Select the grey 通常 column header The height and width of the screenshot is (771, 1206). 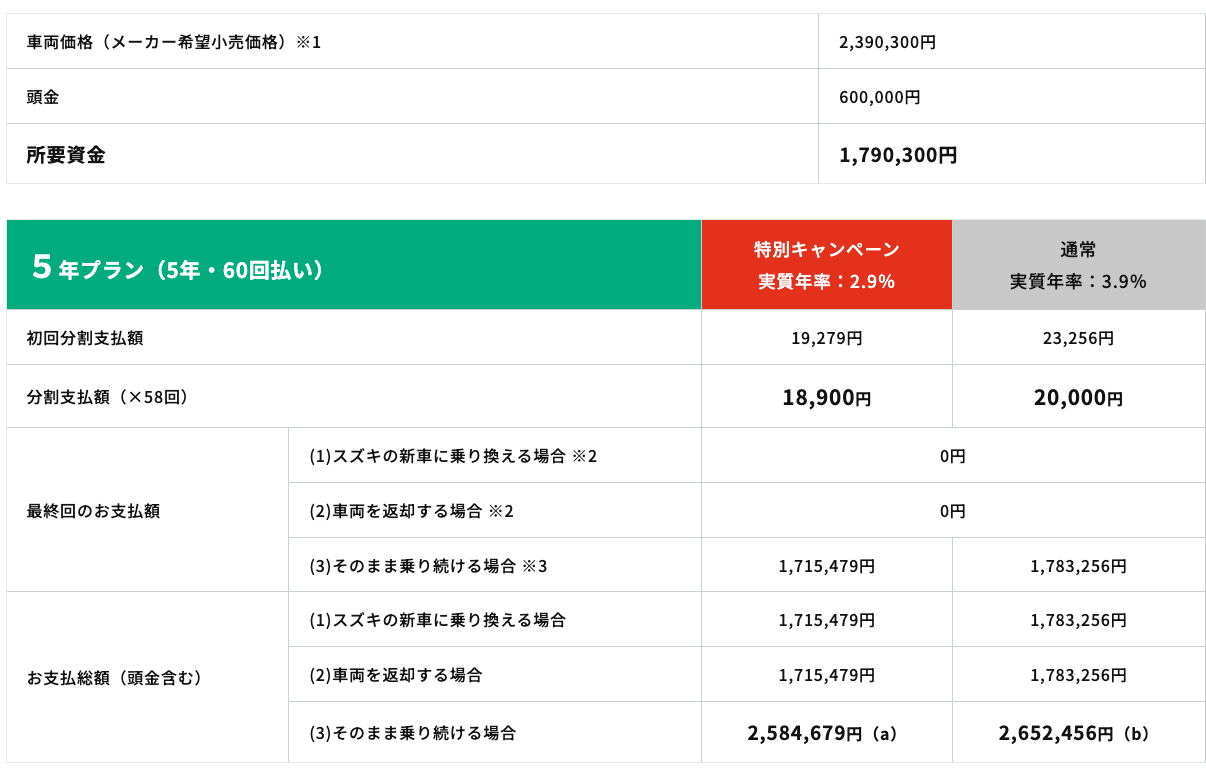point(1078,265)
